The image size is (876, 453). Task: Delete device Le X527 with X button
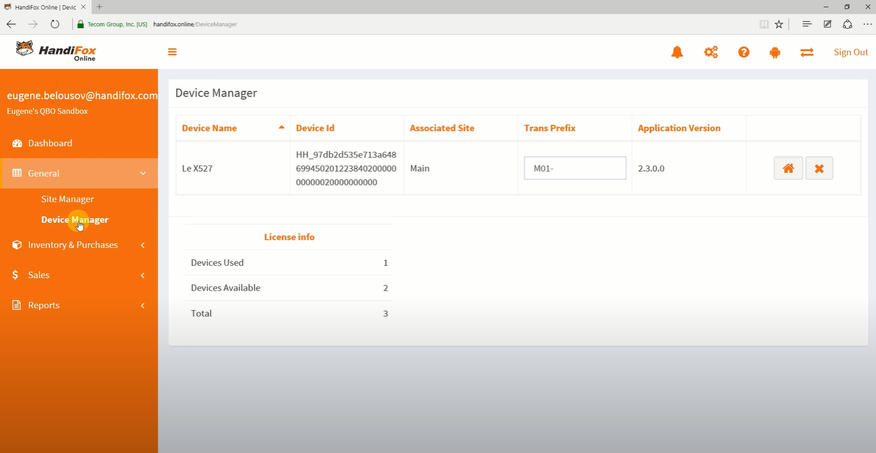coord(819,168)
